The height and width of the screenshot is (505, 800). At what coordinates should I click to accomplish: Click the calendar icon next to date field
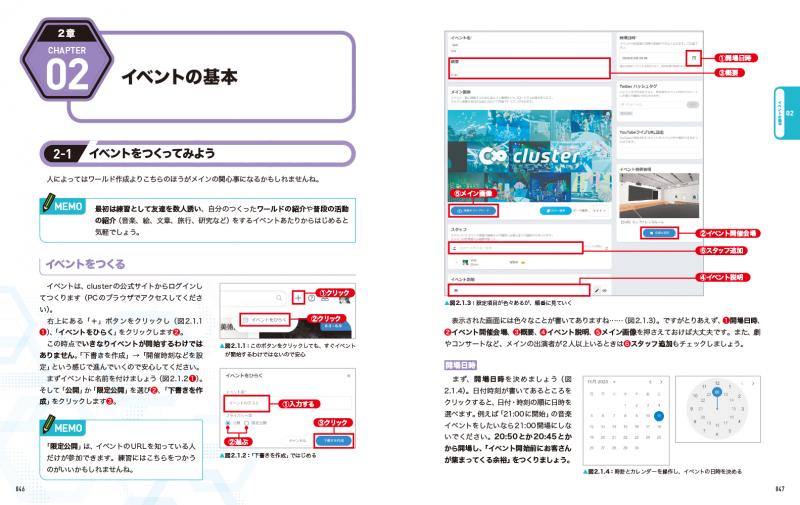coord(694,58)
